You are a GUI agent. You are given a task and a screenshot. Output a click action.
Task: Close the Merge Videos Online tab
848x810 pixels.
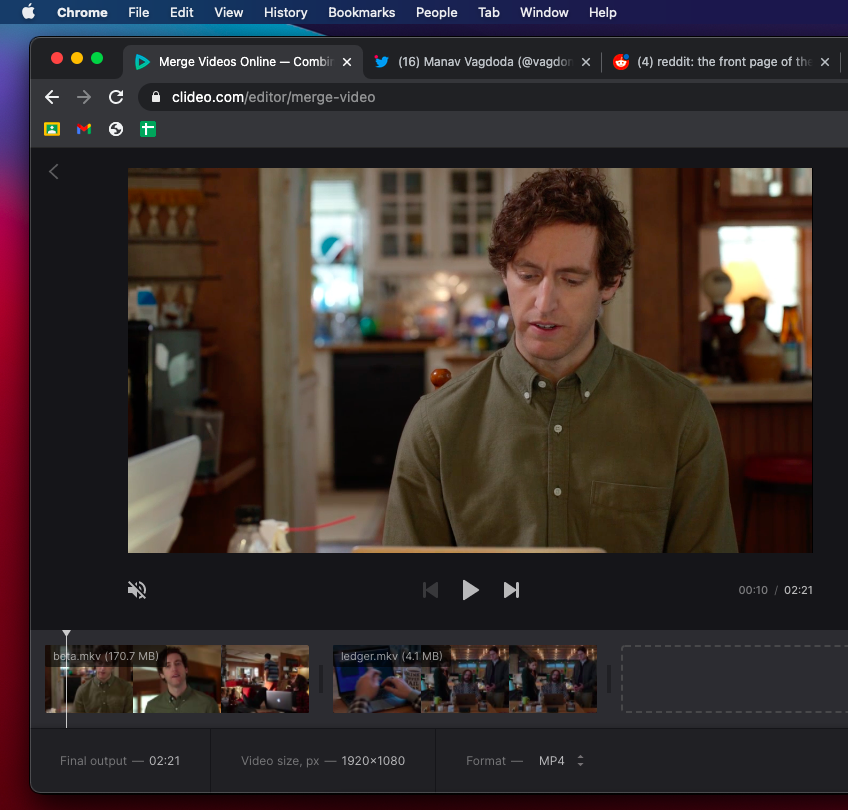(x=347, y=62)
